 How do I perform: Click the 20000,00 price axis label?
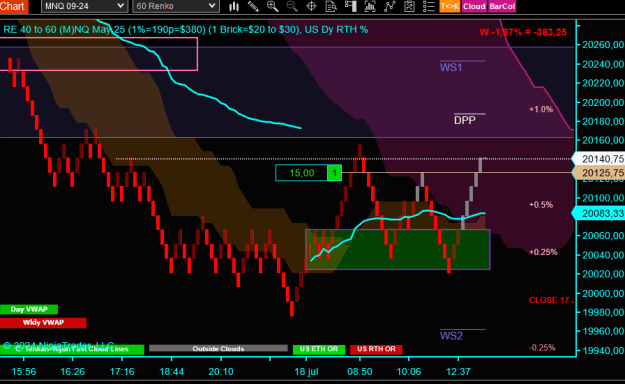(x=603, y=293)
